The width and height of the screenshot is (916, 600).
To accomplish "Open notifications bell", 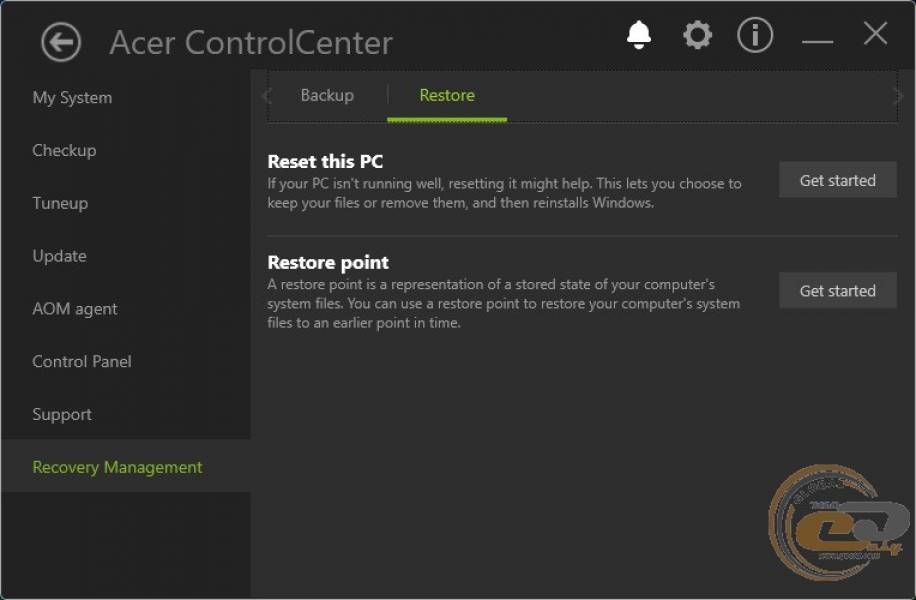I will pos(639,35).
